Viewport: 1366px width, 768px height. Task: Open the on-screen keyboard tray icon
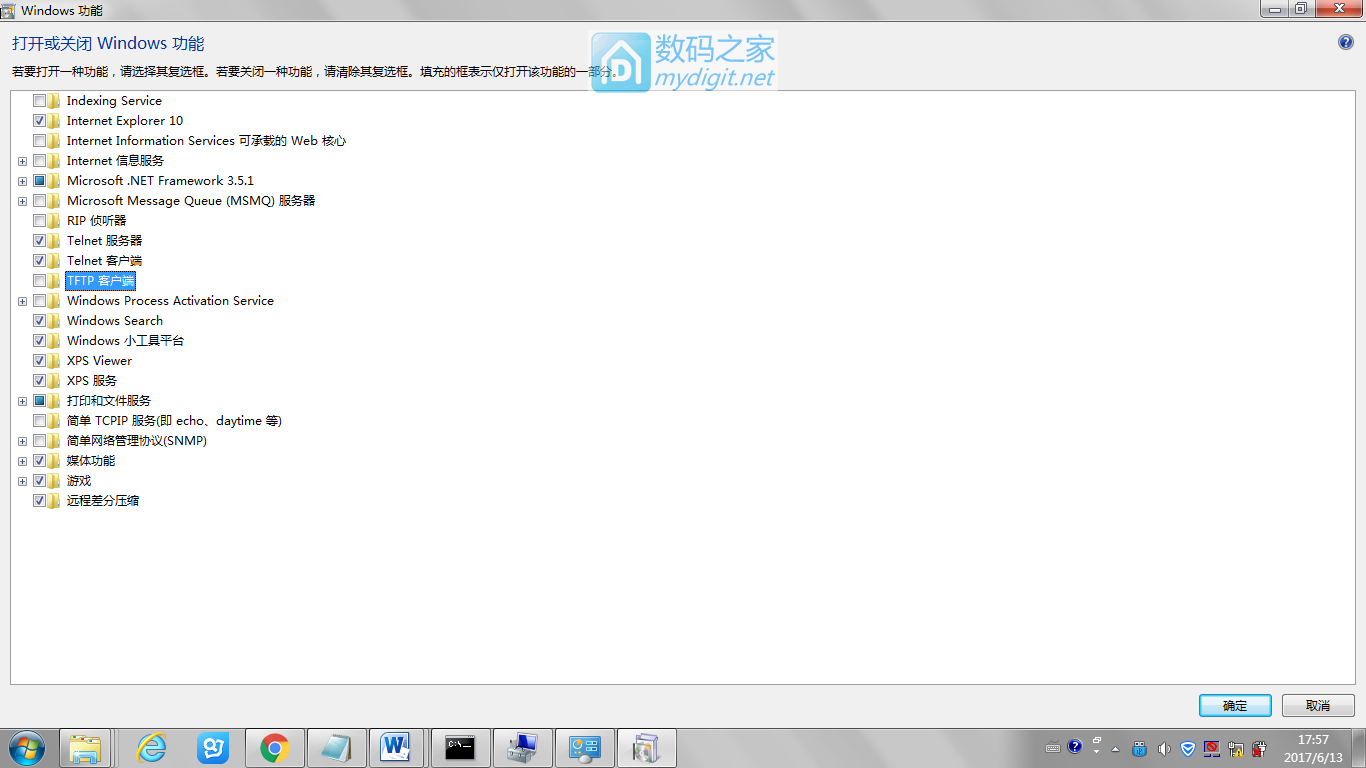click(1053, 748)
